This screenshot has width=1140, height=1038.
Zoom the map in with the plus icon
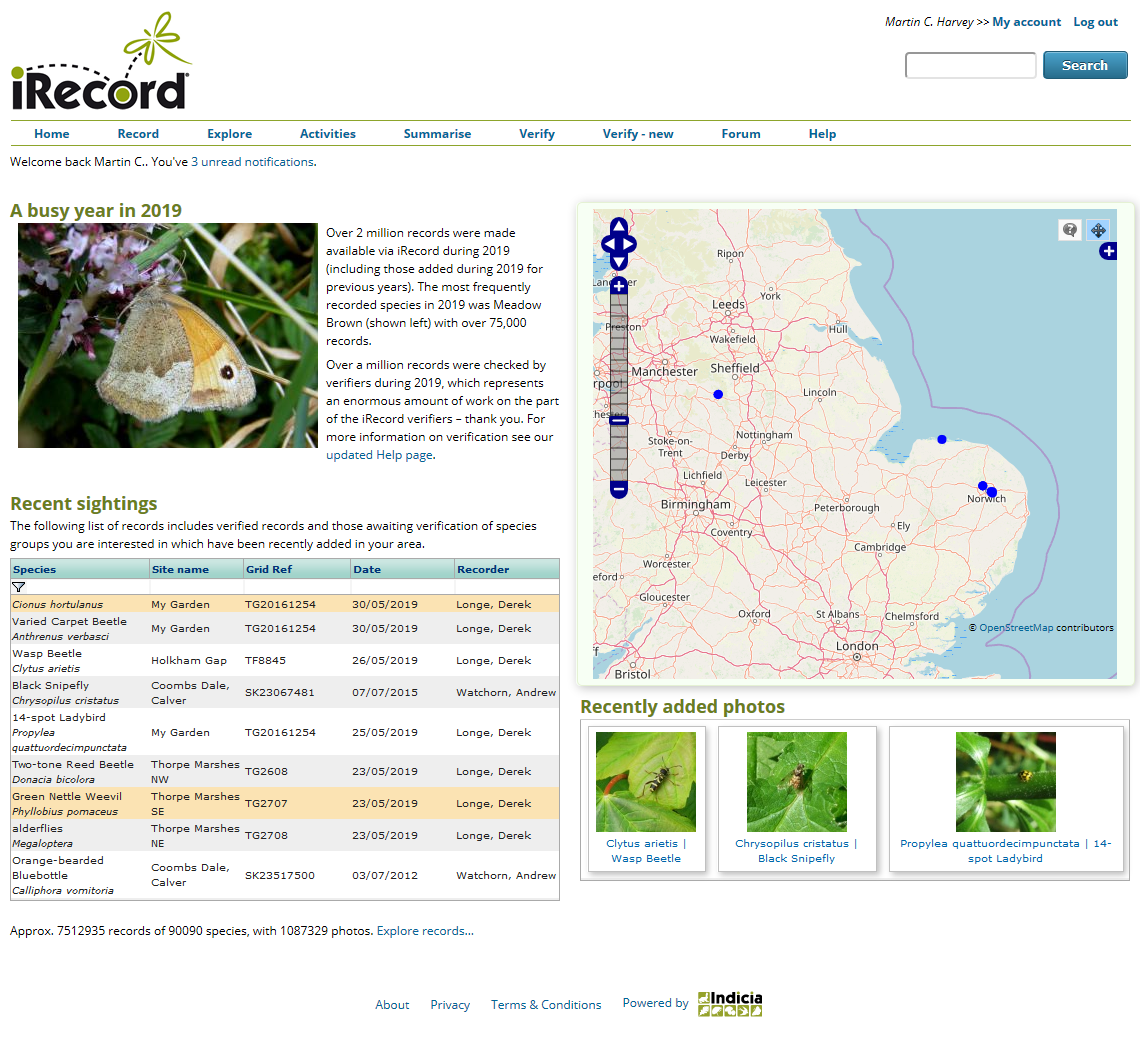(x=618, y=286)
